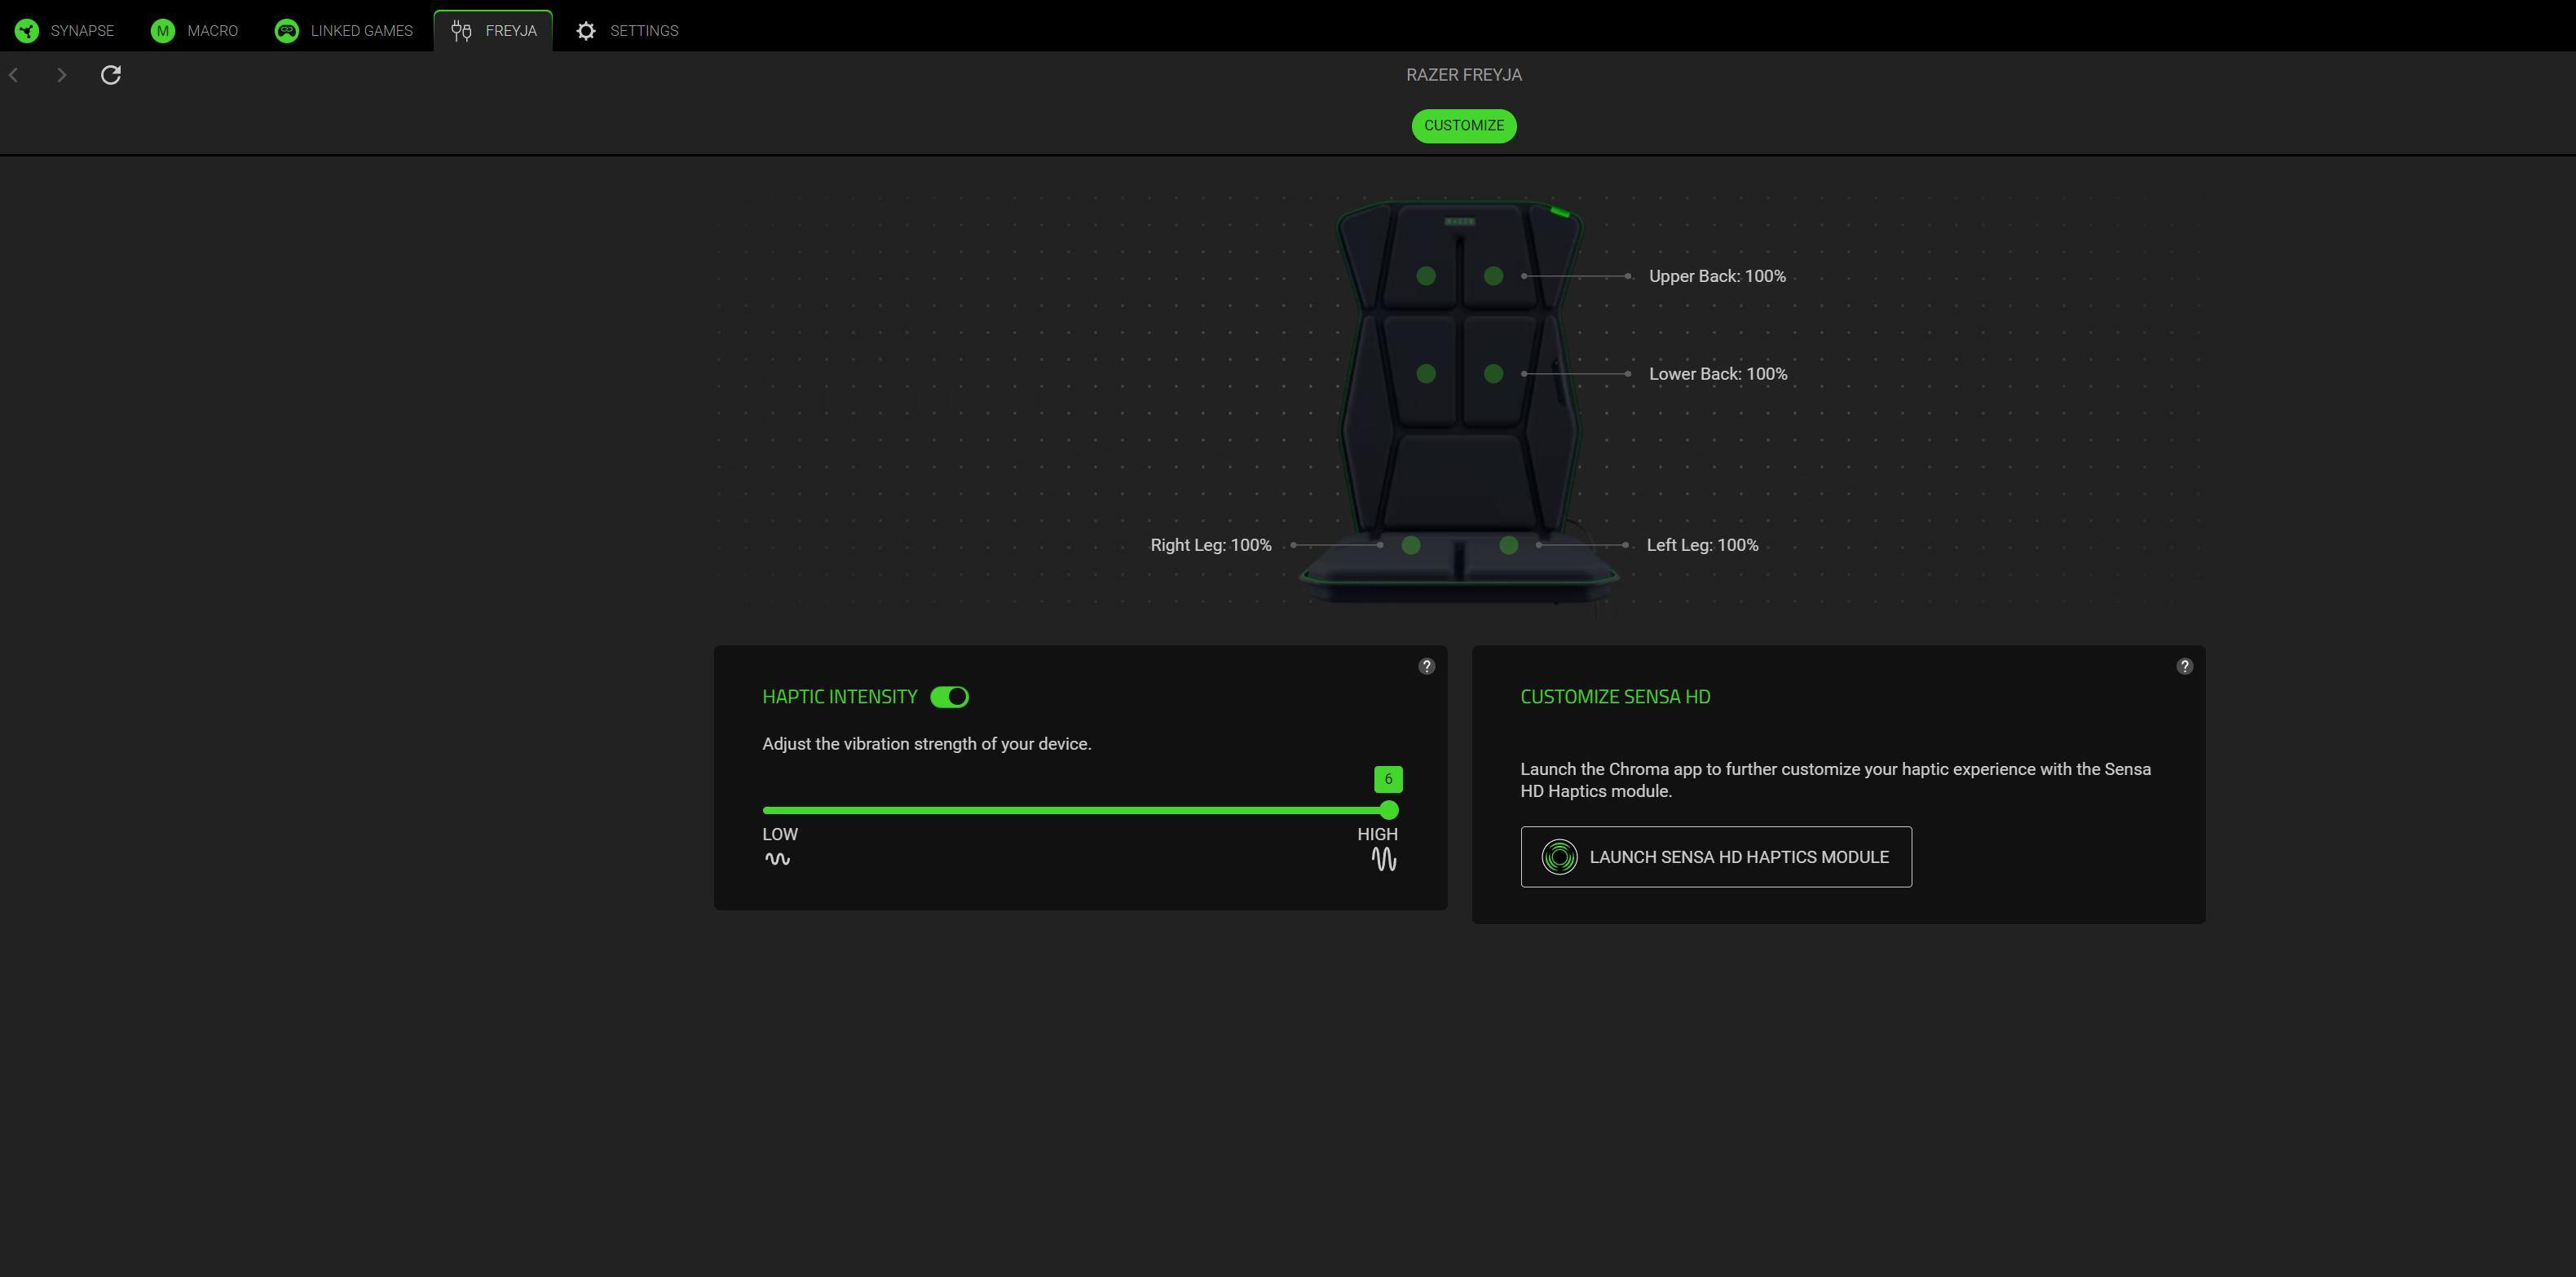Disable the Haptic Intensity toggle

tap(949, 697)
